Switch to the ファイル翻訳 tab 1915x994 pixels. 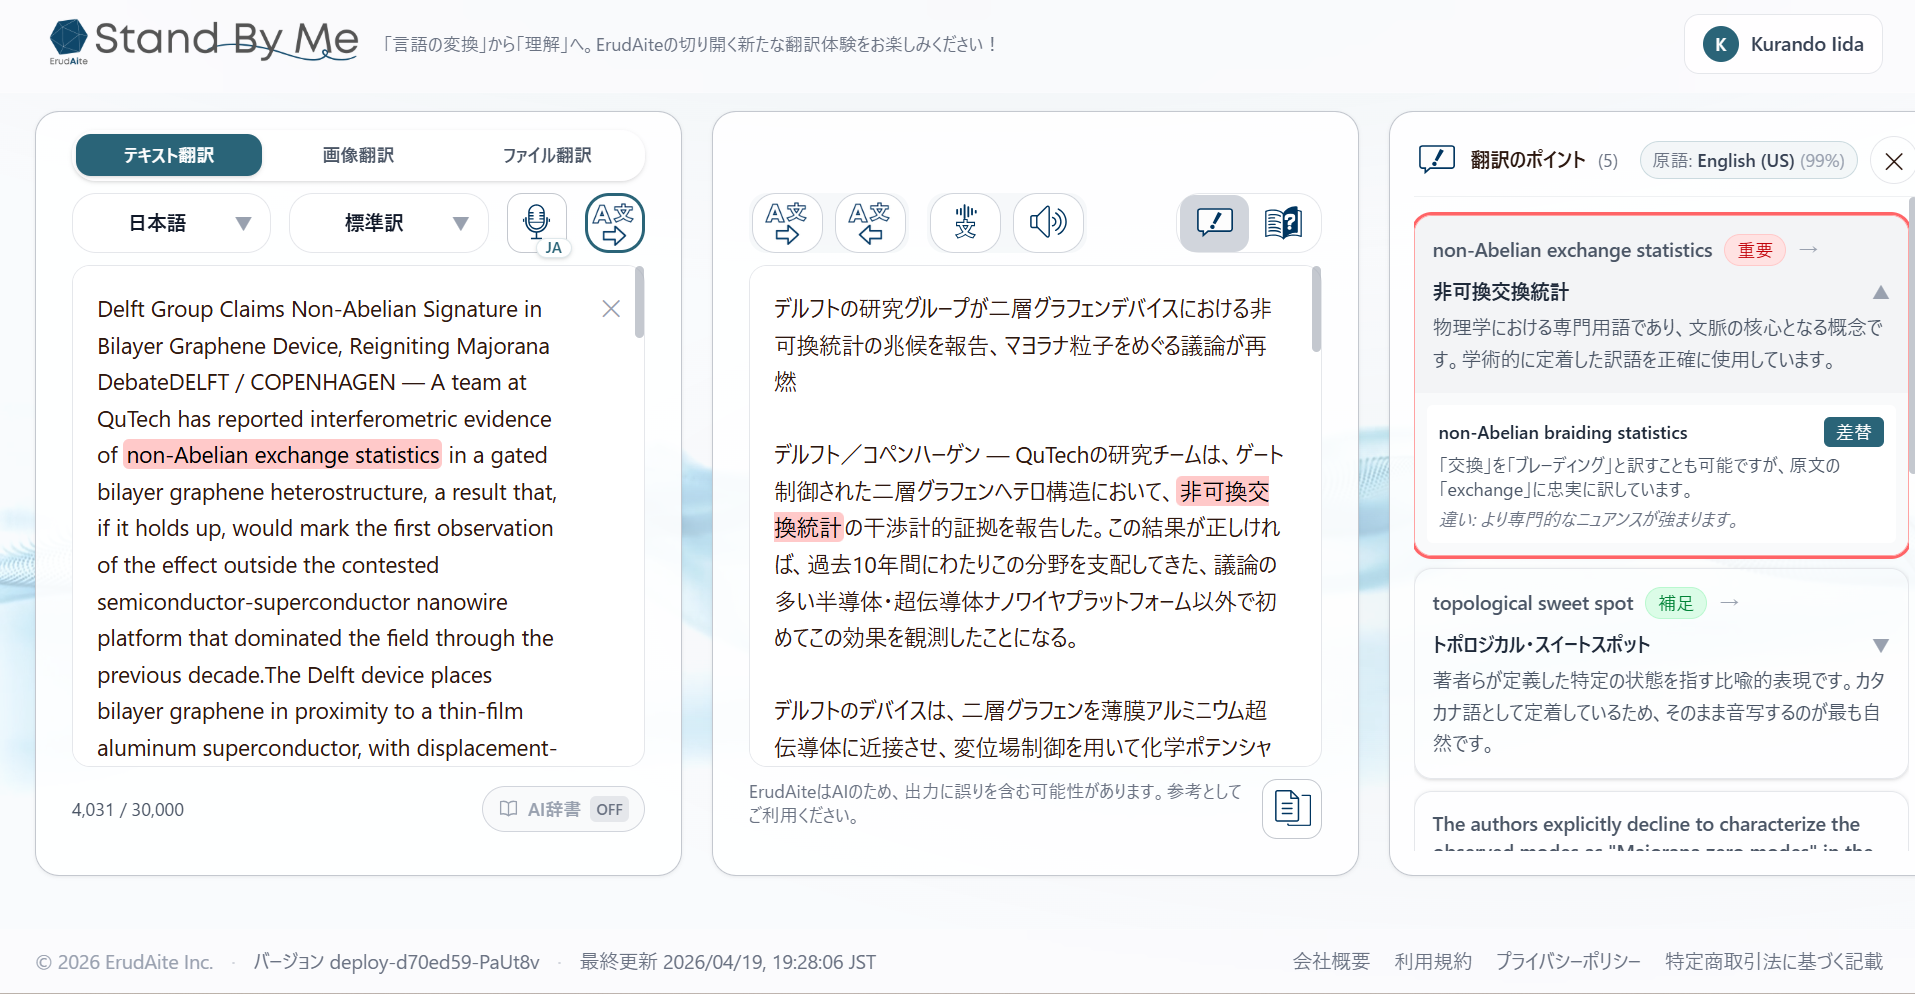(x=547, y=155)
